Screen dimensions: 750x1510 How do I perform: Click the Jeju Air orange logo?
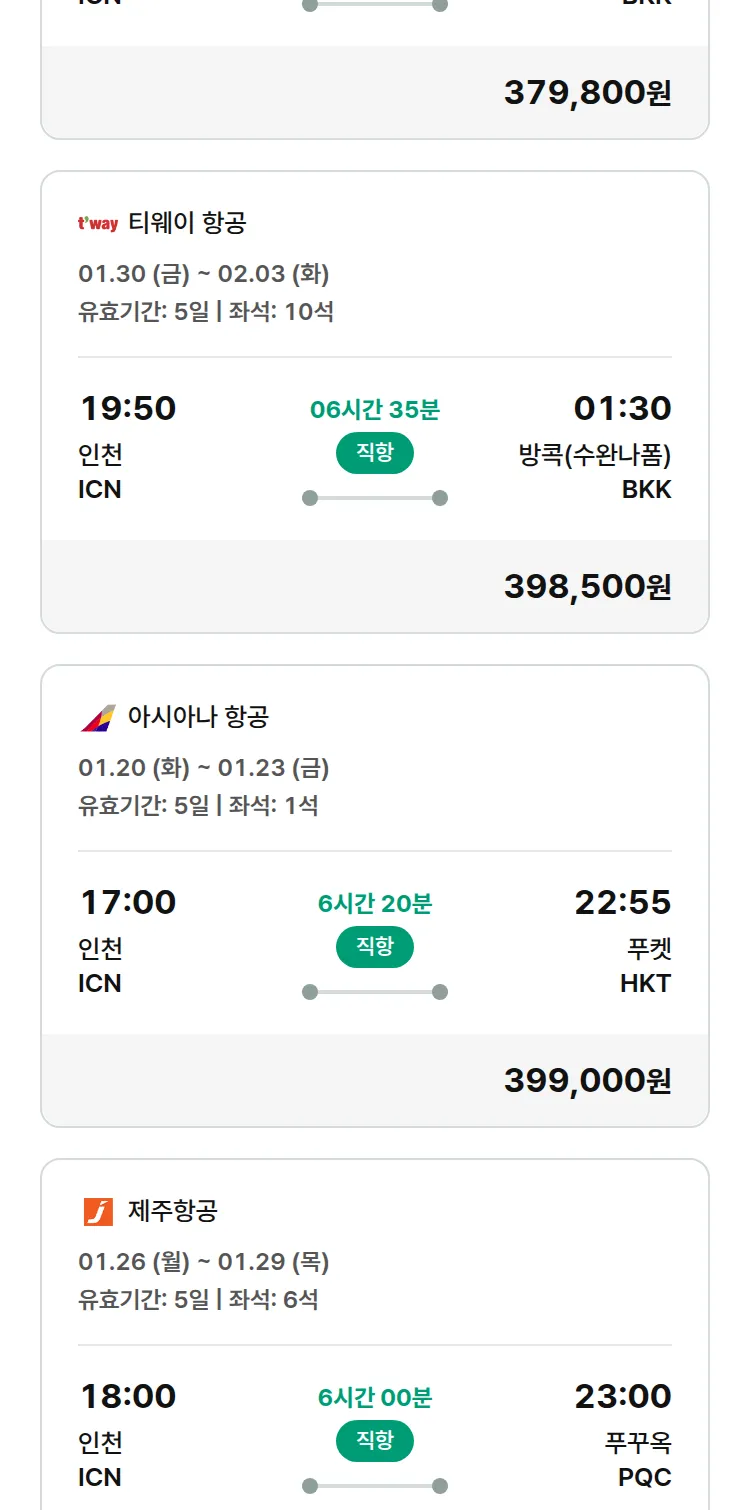click(98, 1211)
